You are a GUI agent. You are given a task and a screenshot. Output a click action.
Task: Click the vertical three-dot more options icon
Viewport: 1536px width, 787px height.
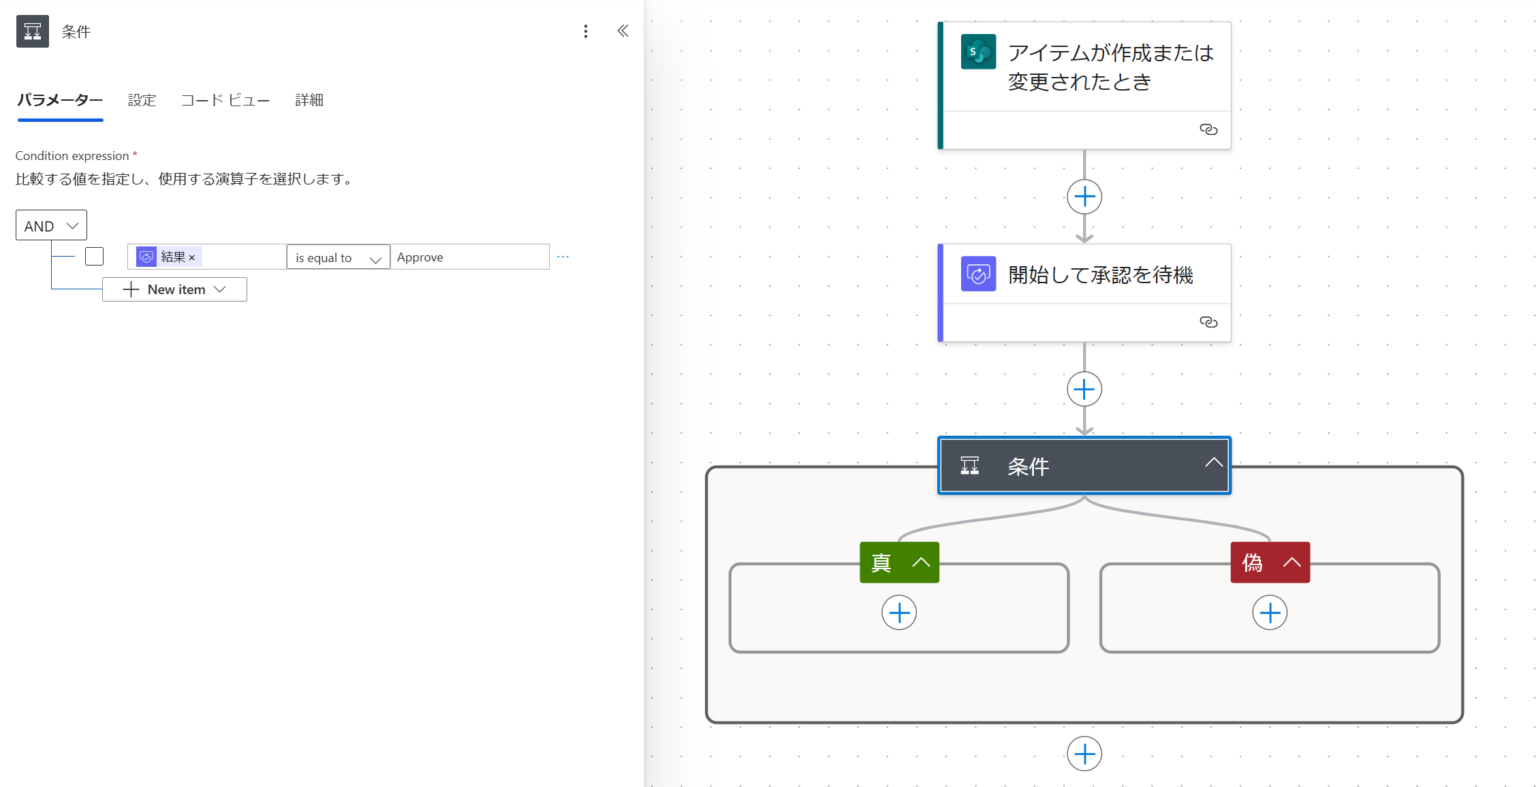(x=586, y=31)
